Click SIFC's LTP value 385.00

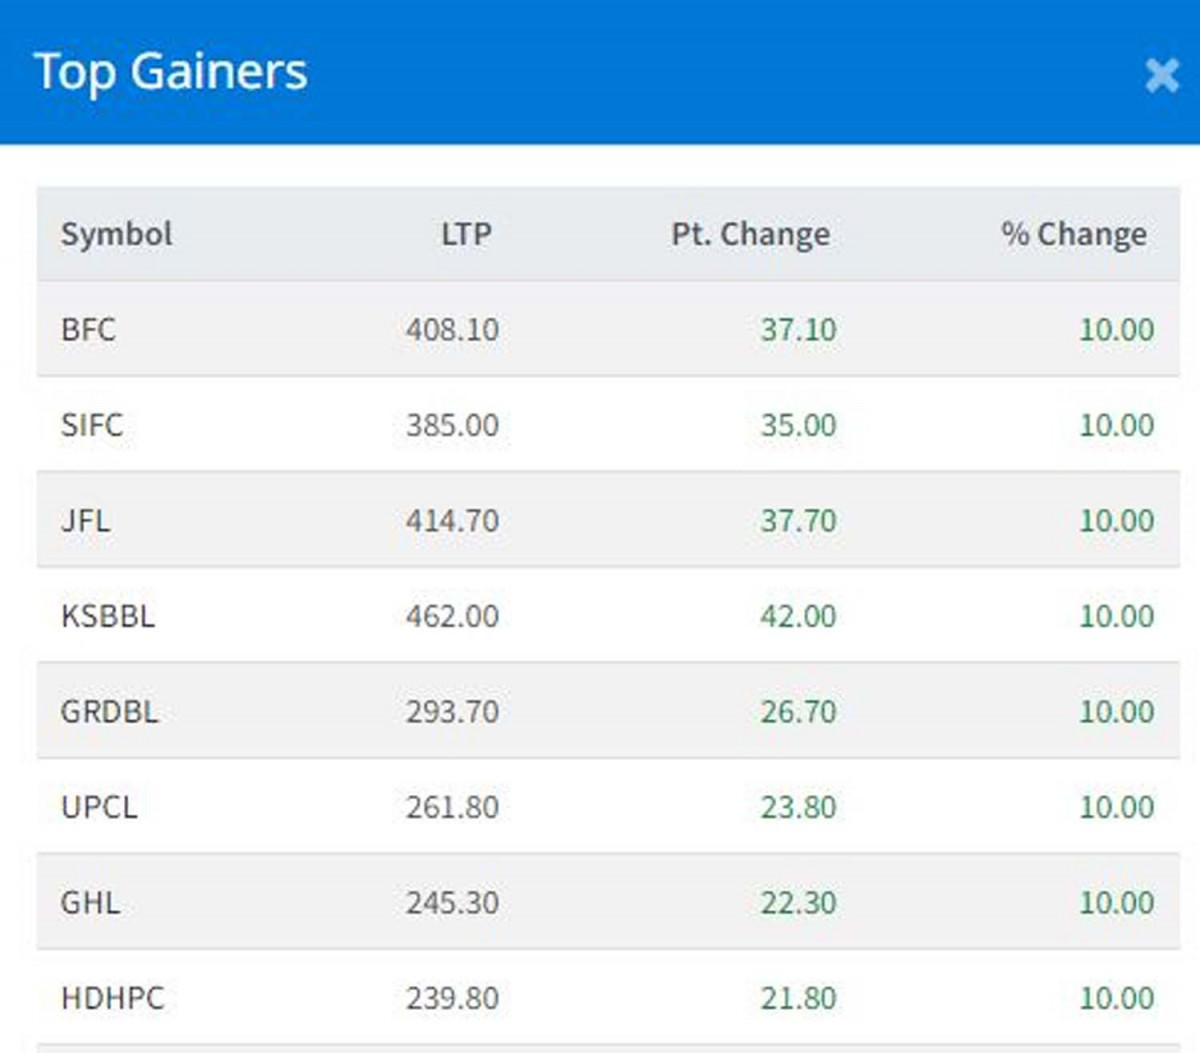point(452,425)
